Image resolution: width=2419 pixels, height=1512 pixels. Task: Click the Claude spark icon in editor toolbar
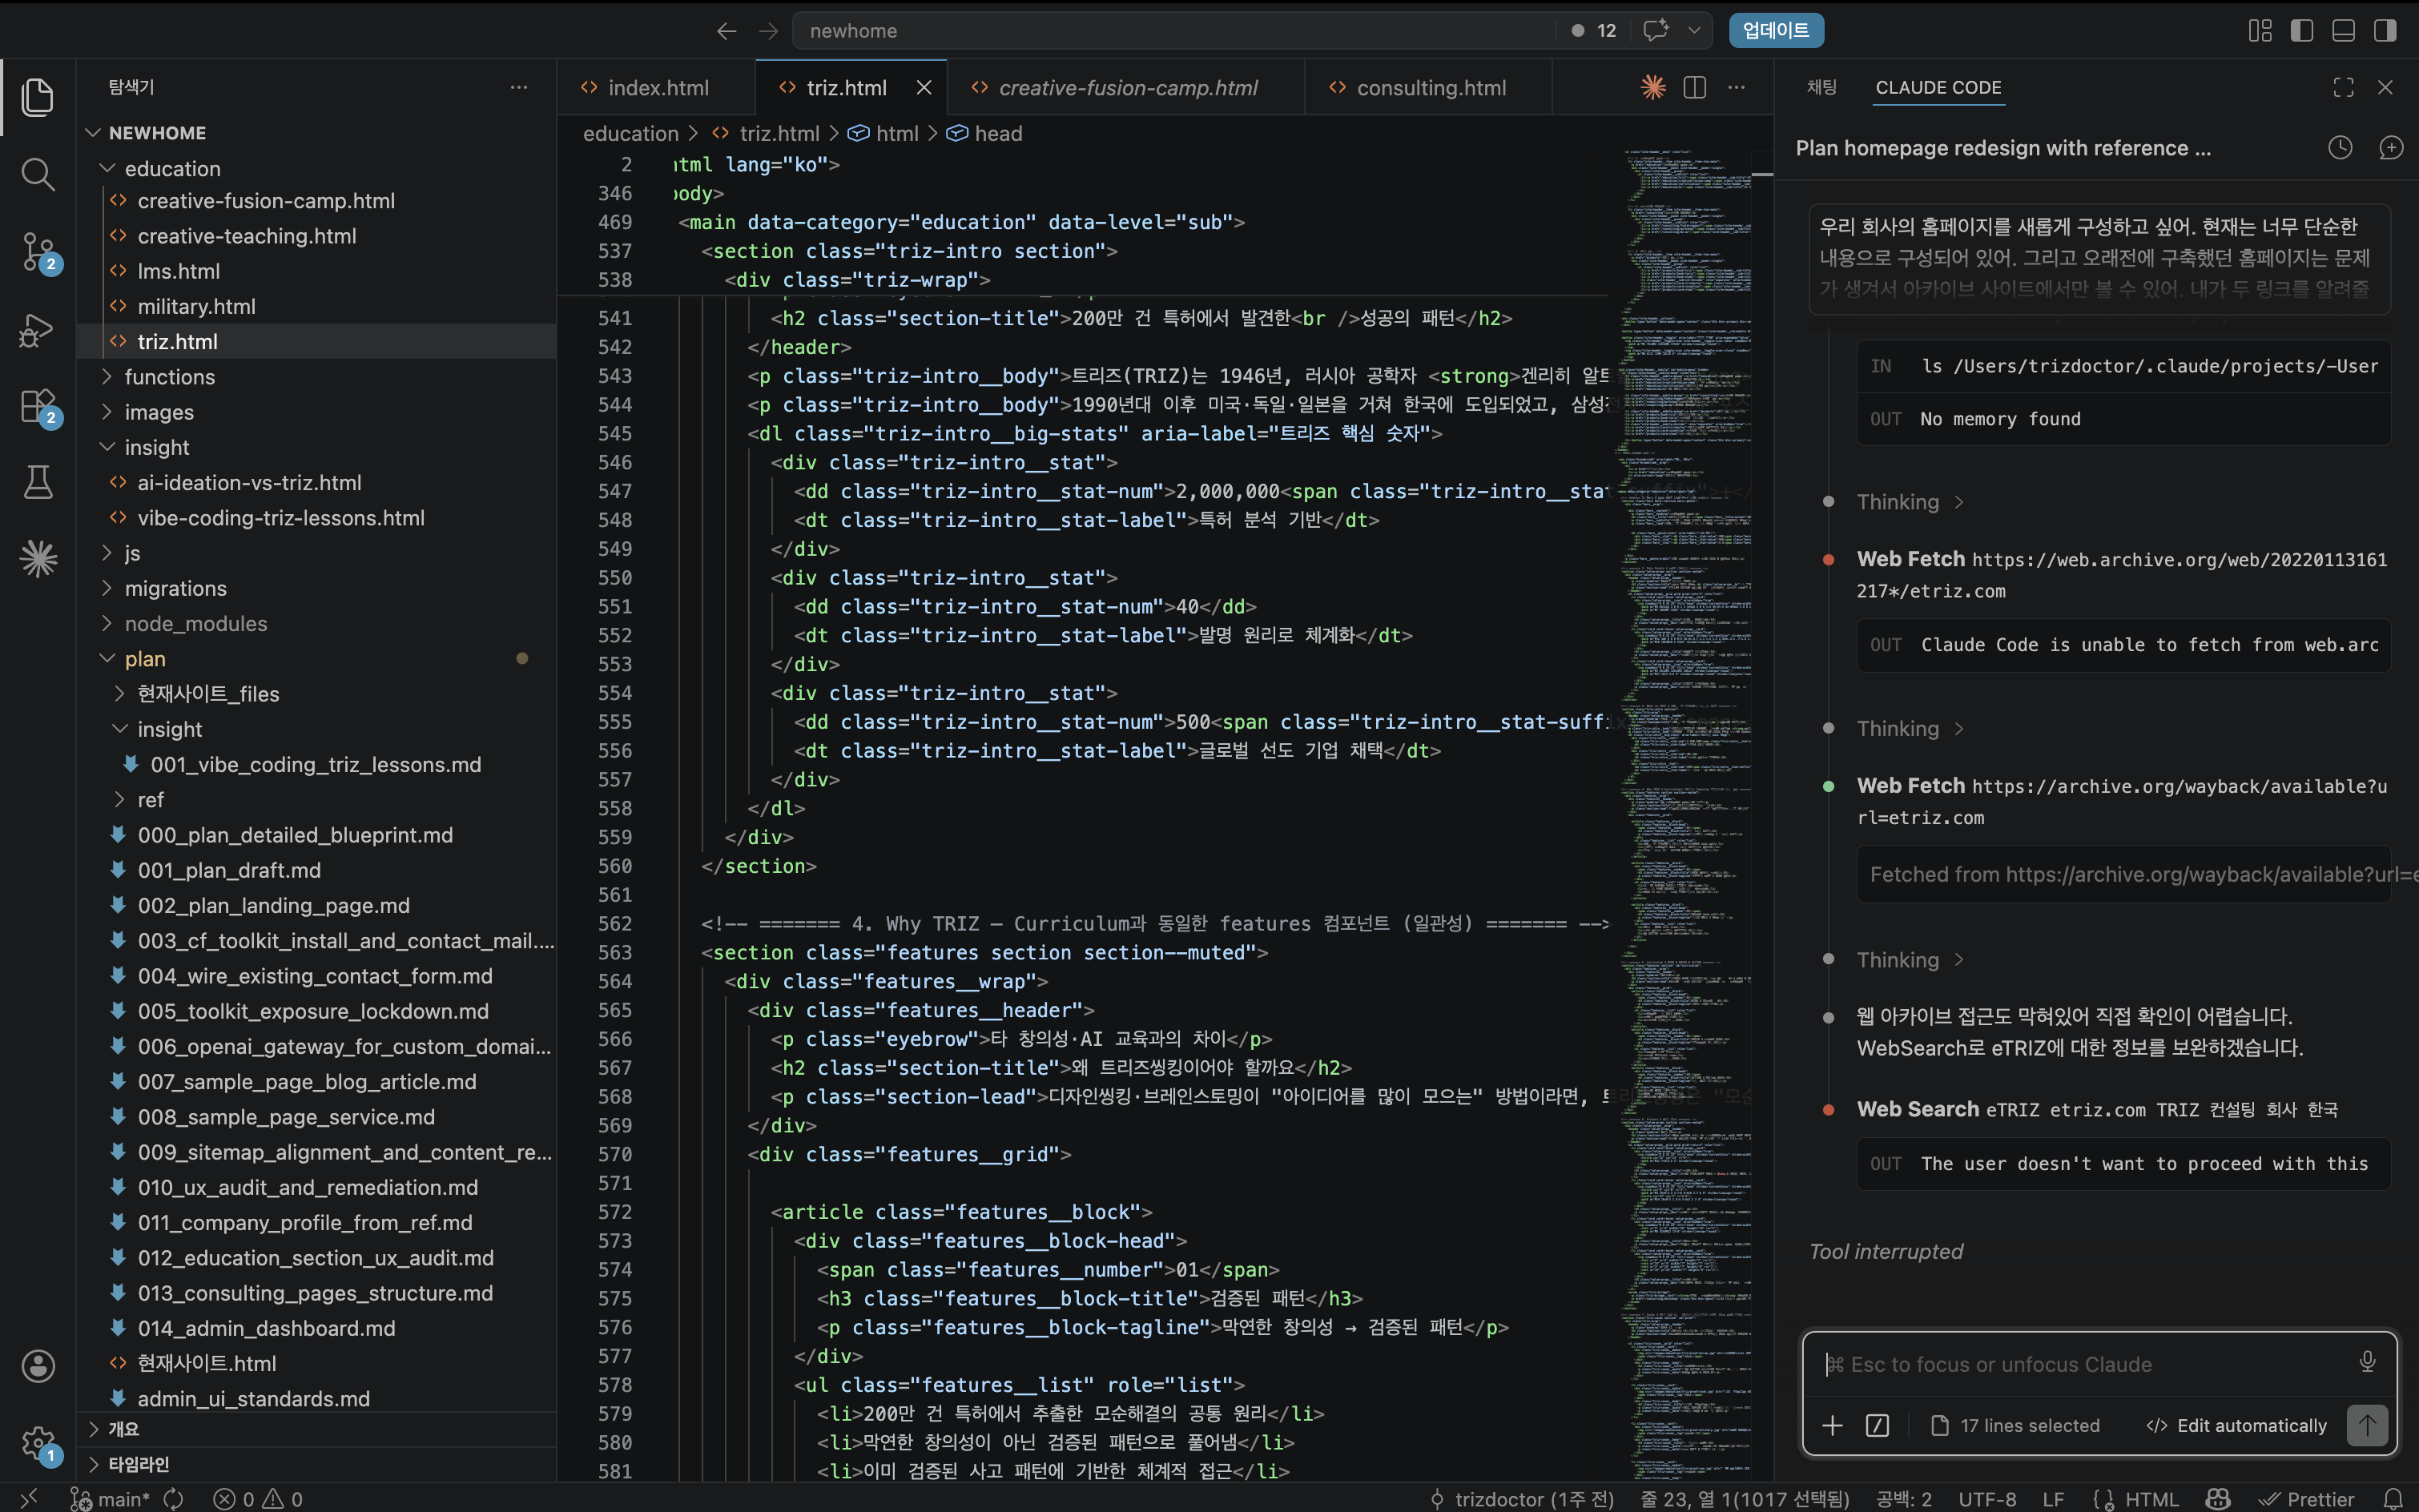coord(1653,87)
